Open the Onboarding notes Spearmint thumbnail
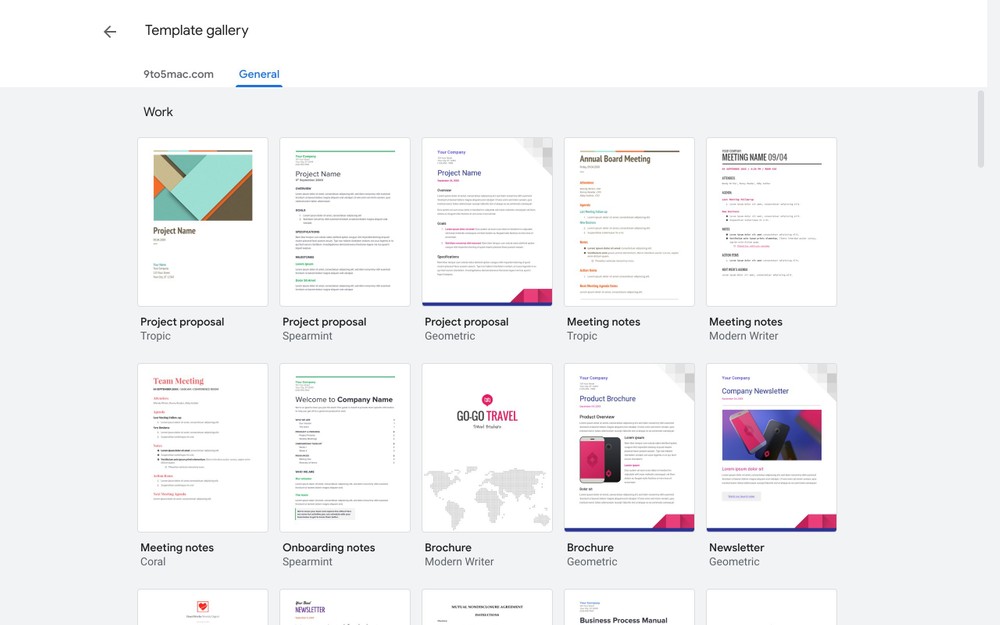 click(345, 448)
